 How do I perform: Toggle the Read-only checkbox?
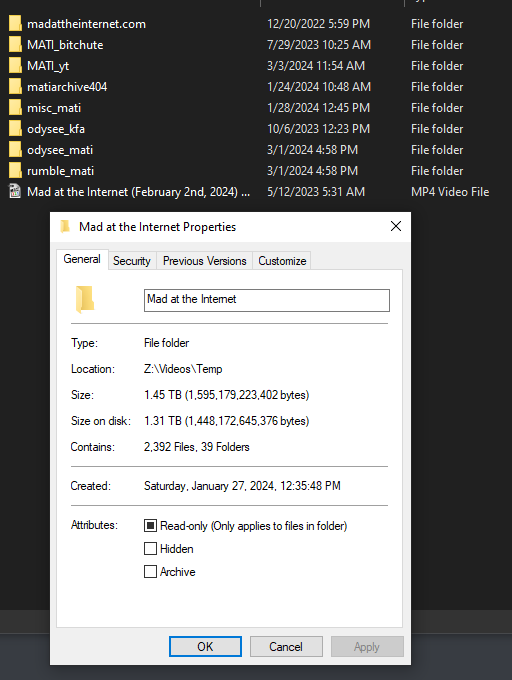click(150, 526)
